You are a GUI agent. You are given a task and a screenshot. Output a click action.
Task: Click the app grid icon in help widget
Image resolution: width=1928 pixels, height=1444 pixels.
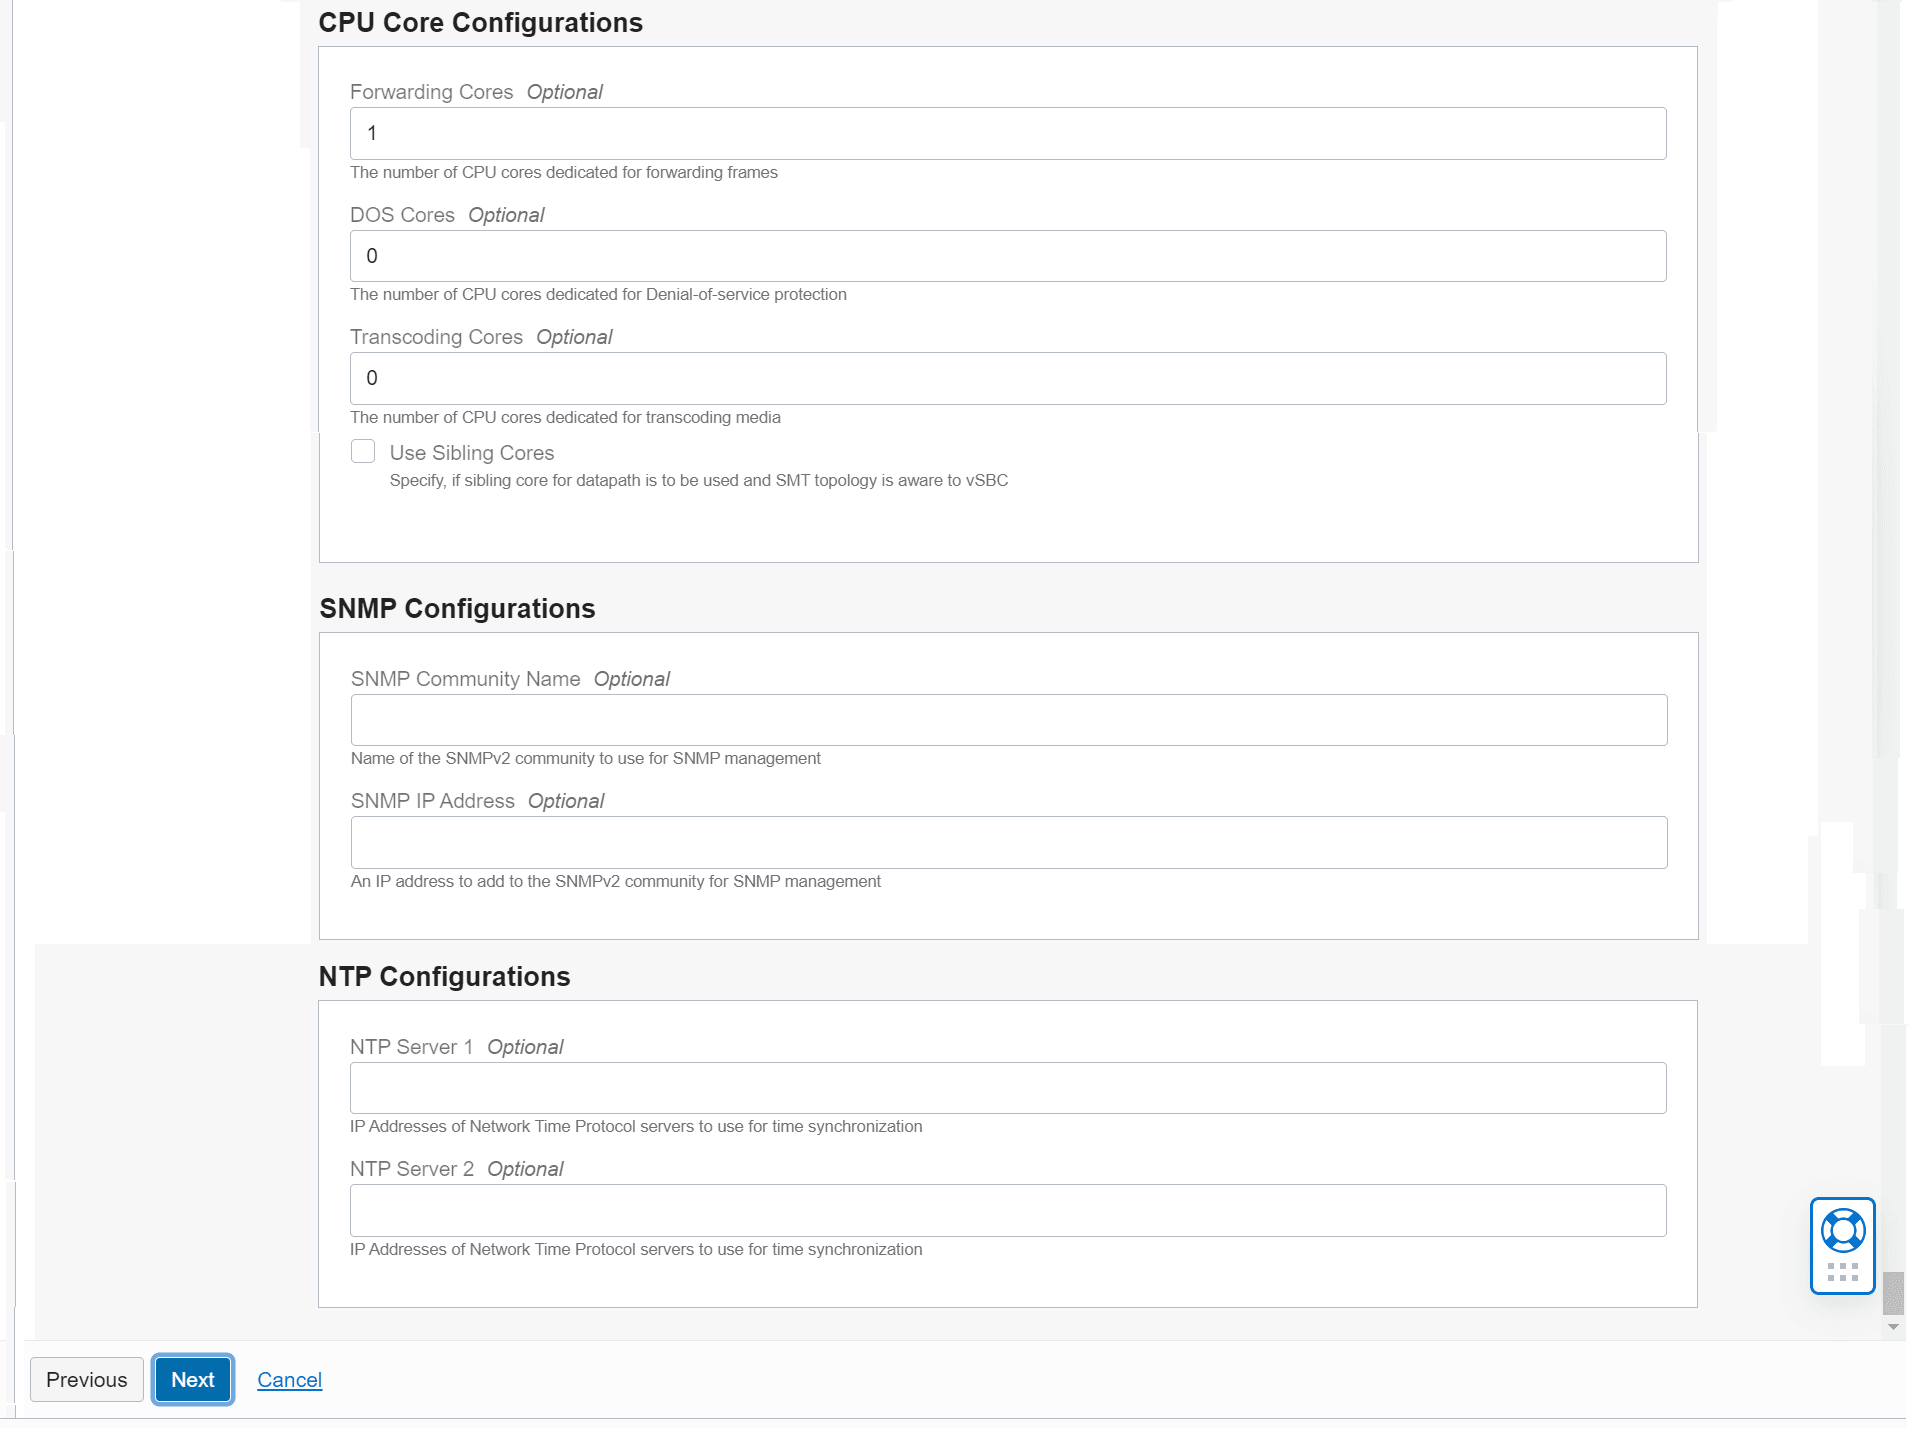[x=1843, y=1270]
